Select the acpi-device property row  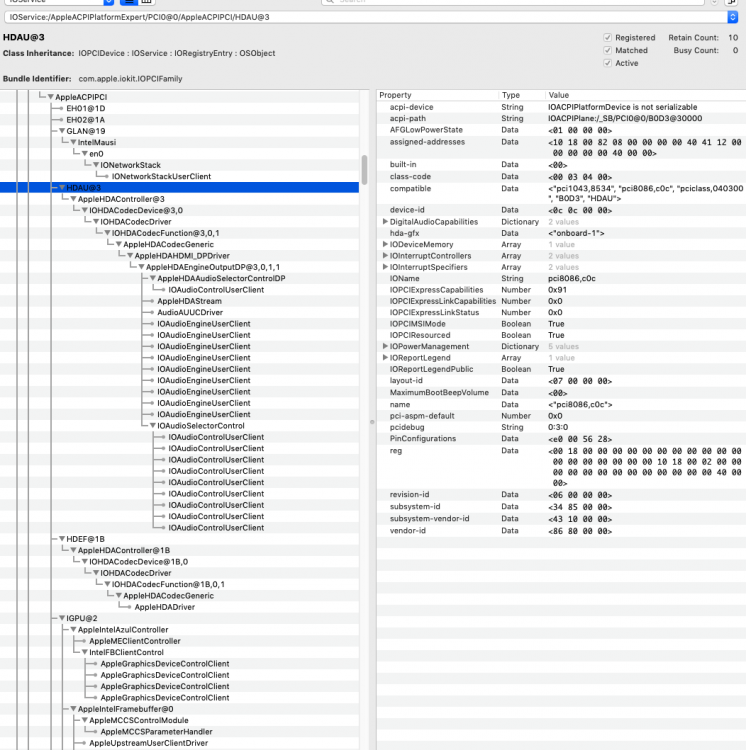[x=561, y=107]
